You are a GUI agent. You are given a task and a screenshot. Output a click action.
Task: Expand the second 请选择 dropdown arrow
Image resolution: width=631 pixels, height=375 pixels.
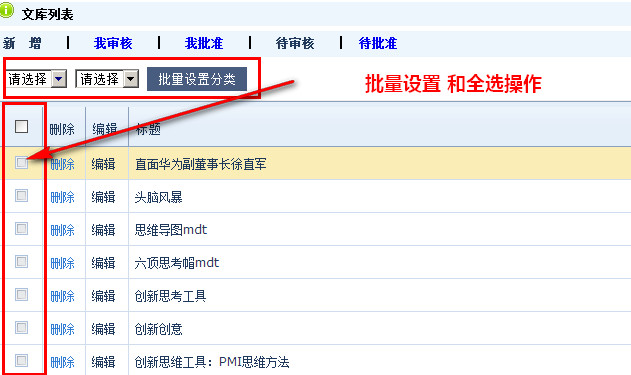tap(131, 79)
